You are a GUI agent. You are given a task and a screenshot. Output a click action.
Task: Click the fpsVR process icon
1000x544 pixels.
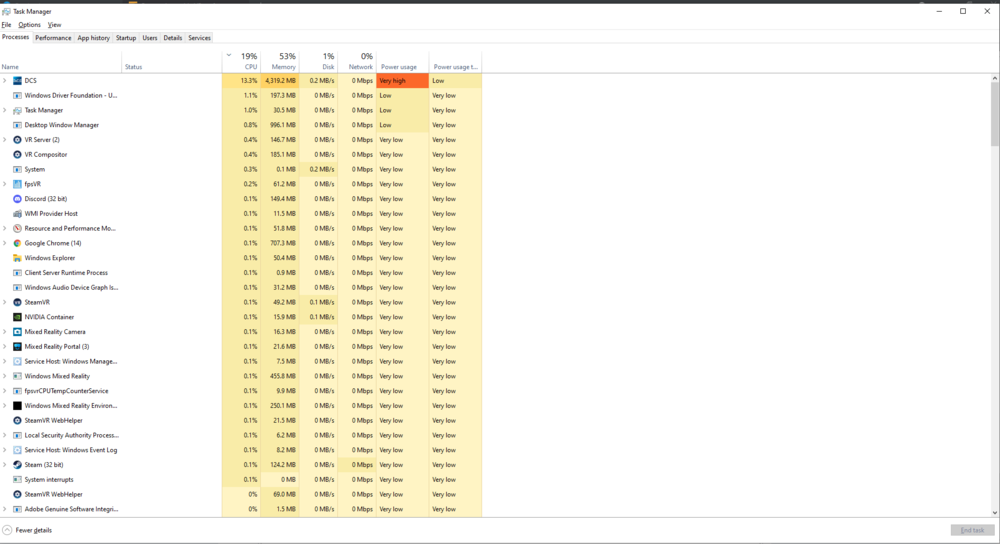[x=17, y=184]
